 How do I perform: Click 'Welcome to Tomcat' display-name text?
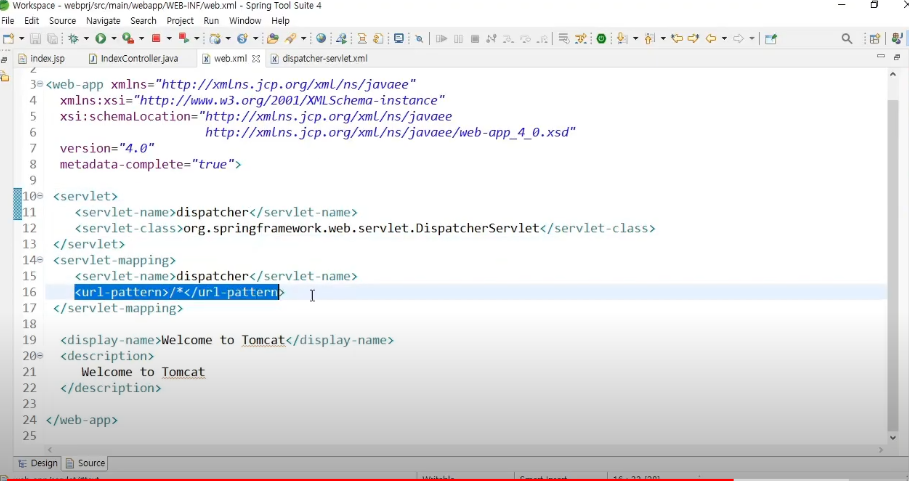223,340
